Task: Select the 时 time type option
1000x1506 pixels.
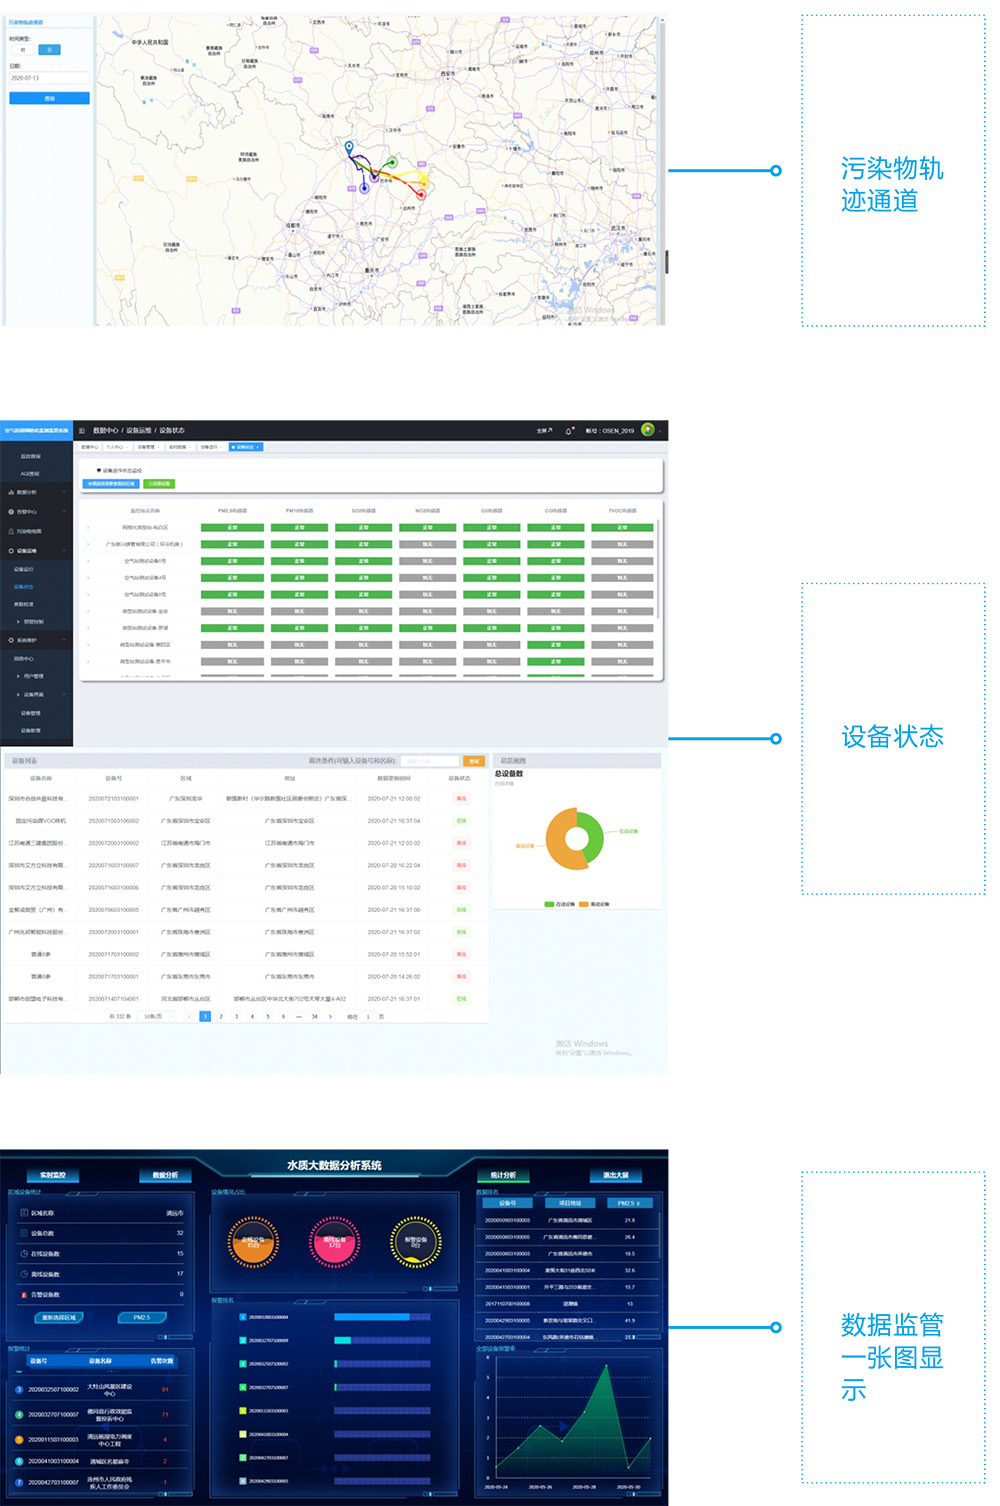Action: point(23,50)
